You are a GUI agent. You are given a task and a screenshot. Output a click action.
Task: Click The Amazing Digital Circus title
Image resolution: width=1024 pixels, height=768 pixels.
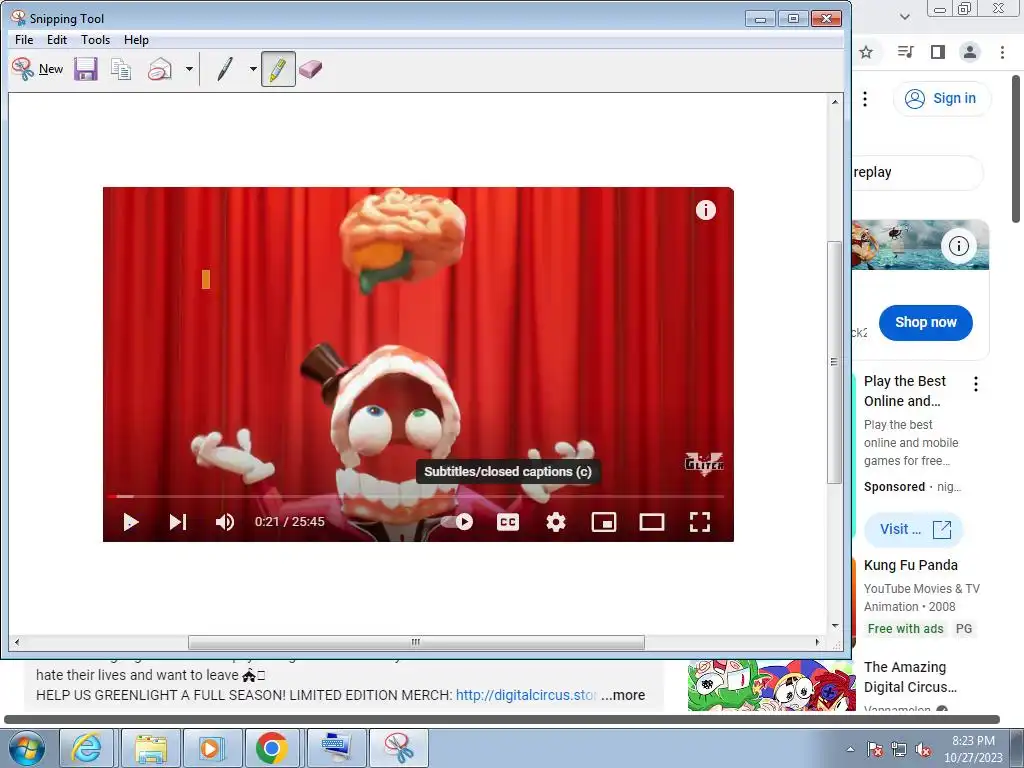point(910,677)
